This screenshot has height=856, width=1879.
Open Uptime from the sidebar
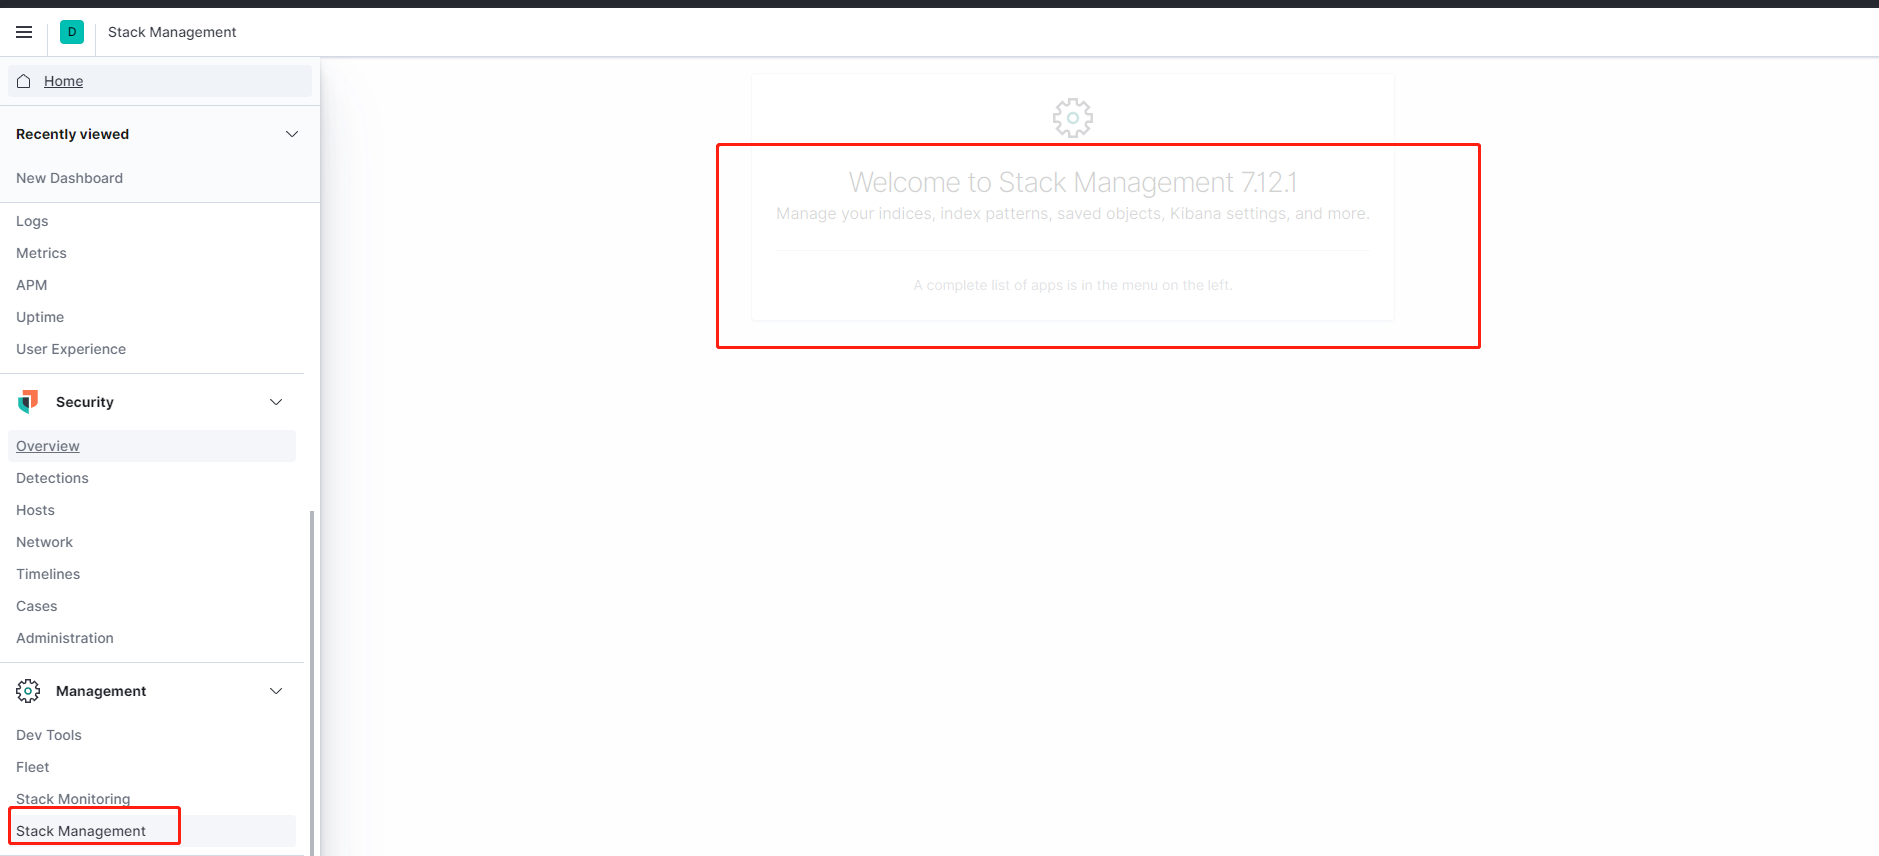40,317
